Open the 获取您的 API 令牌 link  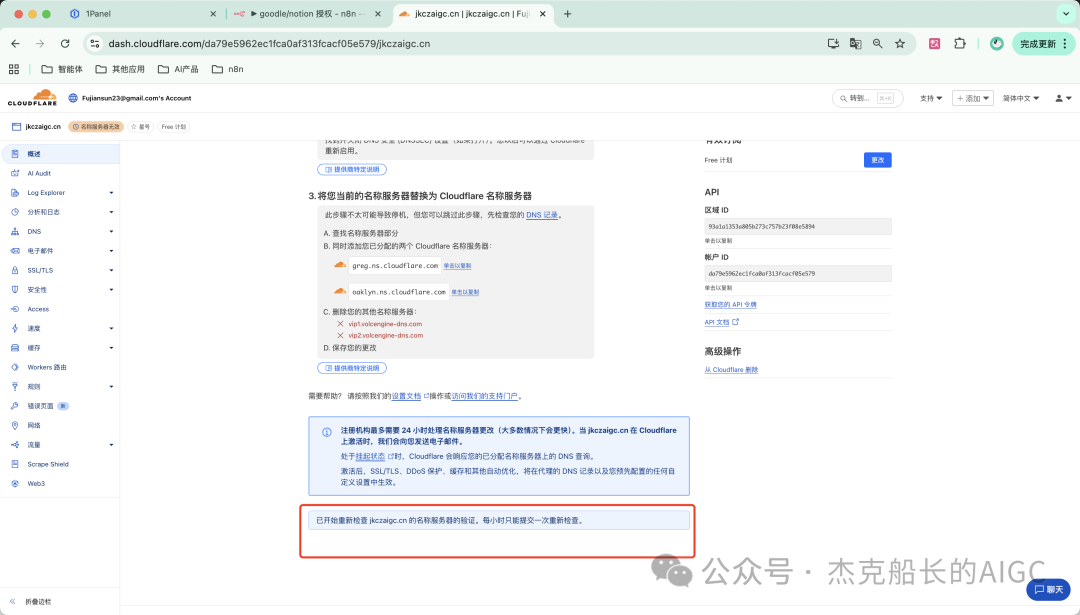click(730, 304)
